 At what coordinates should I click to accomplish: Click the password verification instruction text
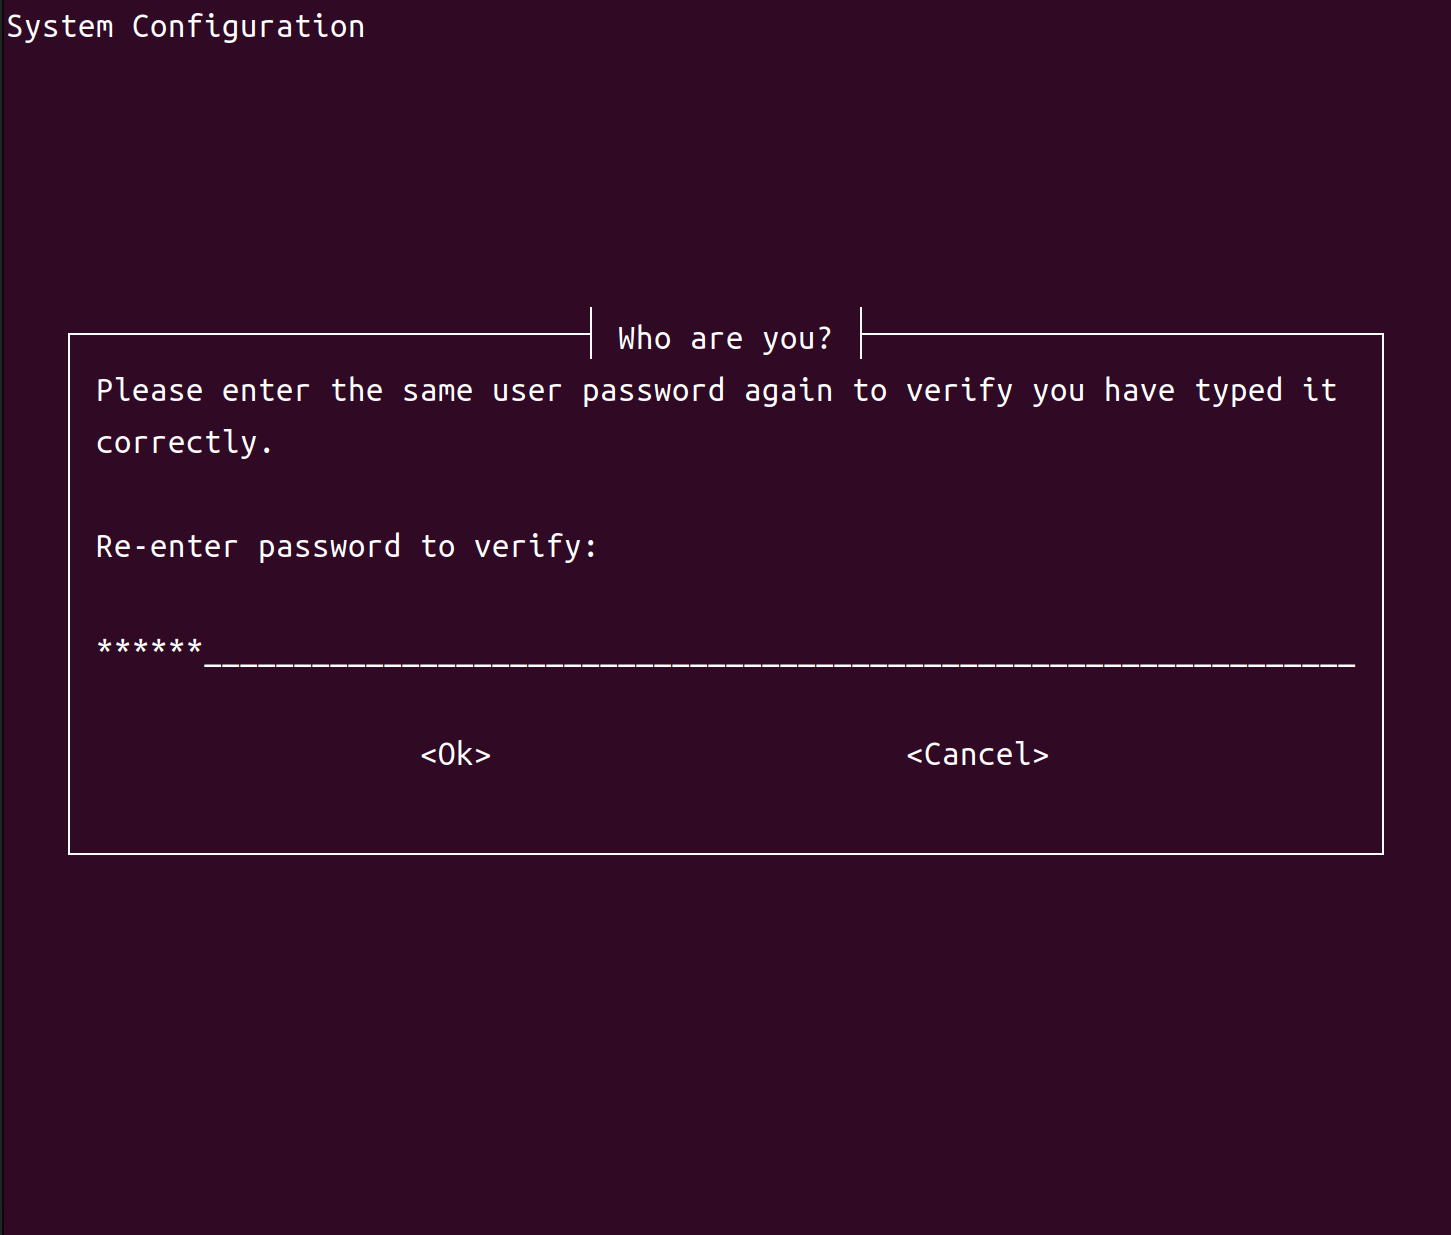point(715,390)
